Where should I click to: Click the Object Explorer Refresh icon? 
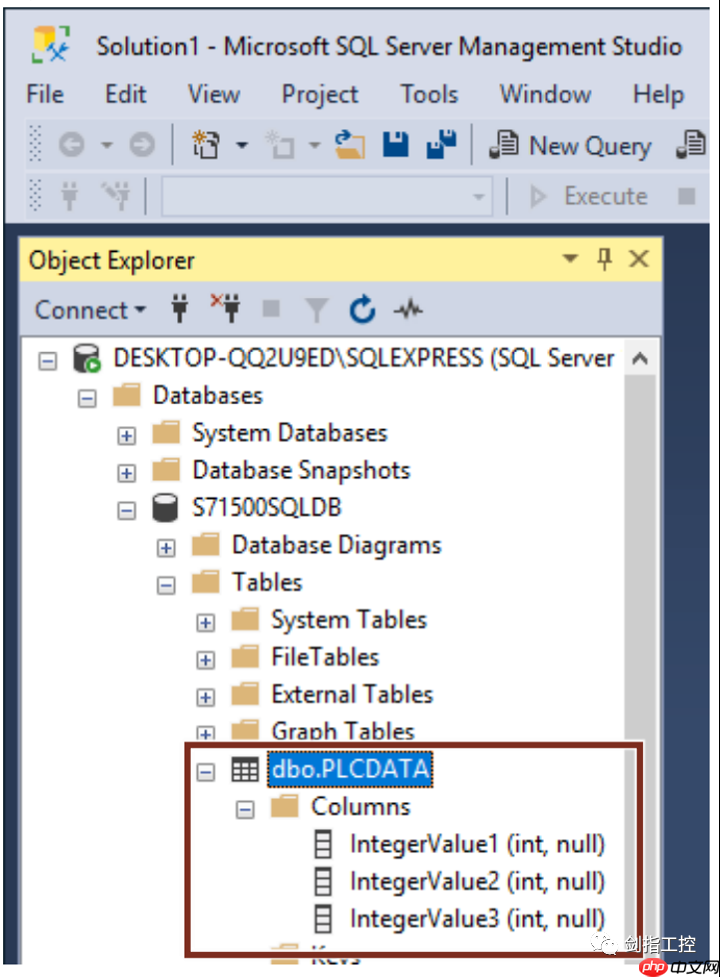(362, 309)
